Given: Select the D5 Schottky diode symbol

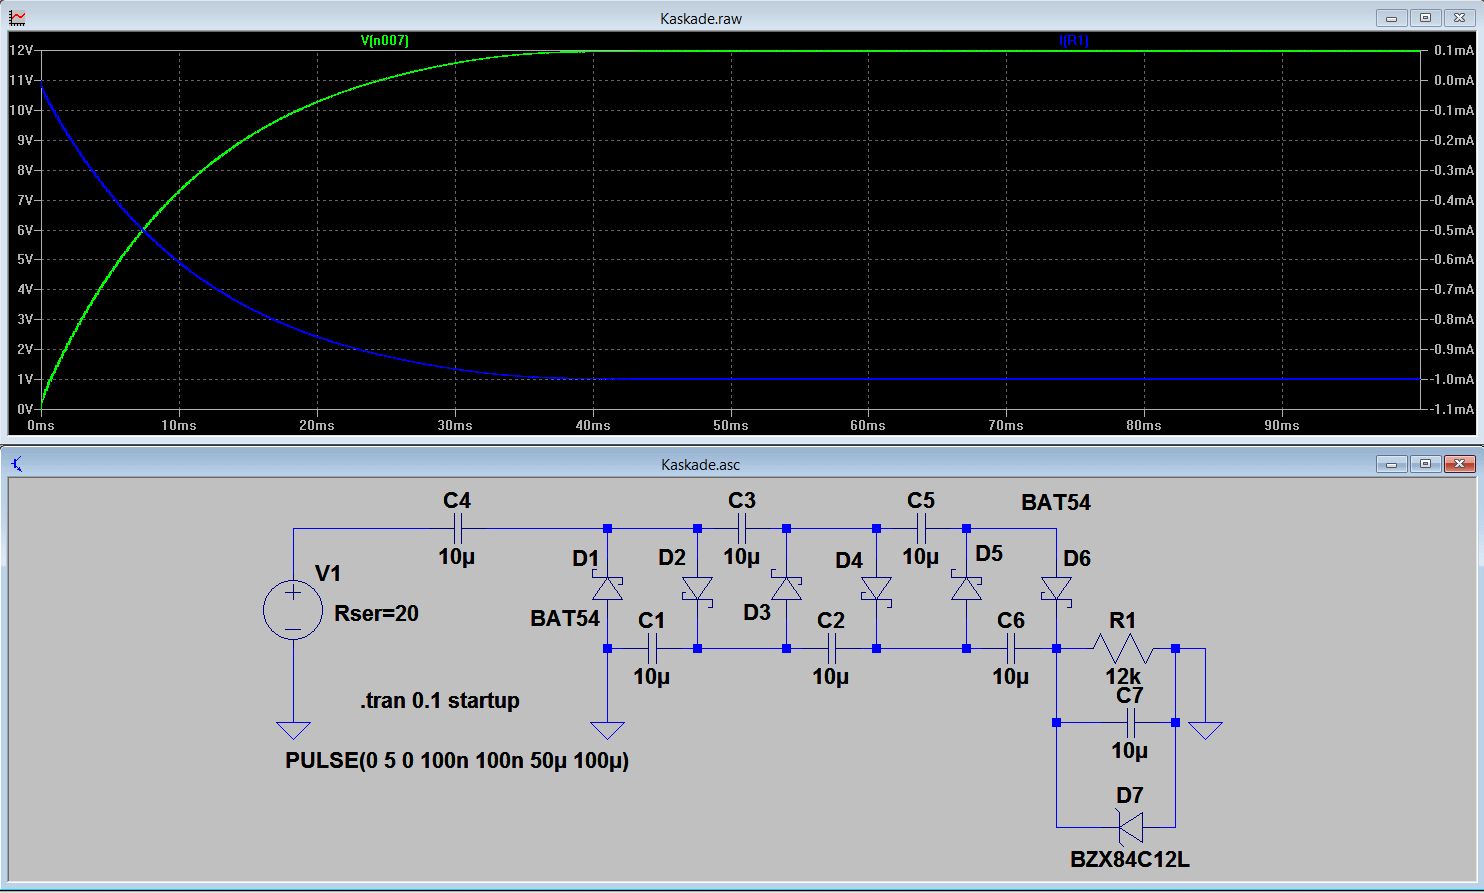Looking at the screenshot, I should pyautogui.click(x=966, y=587).
